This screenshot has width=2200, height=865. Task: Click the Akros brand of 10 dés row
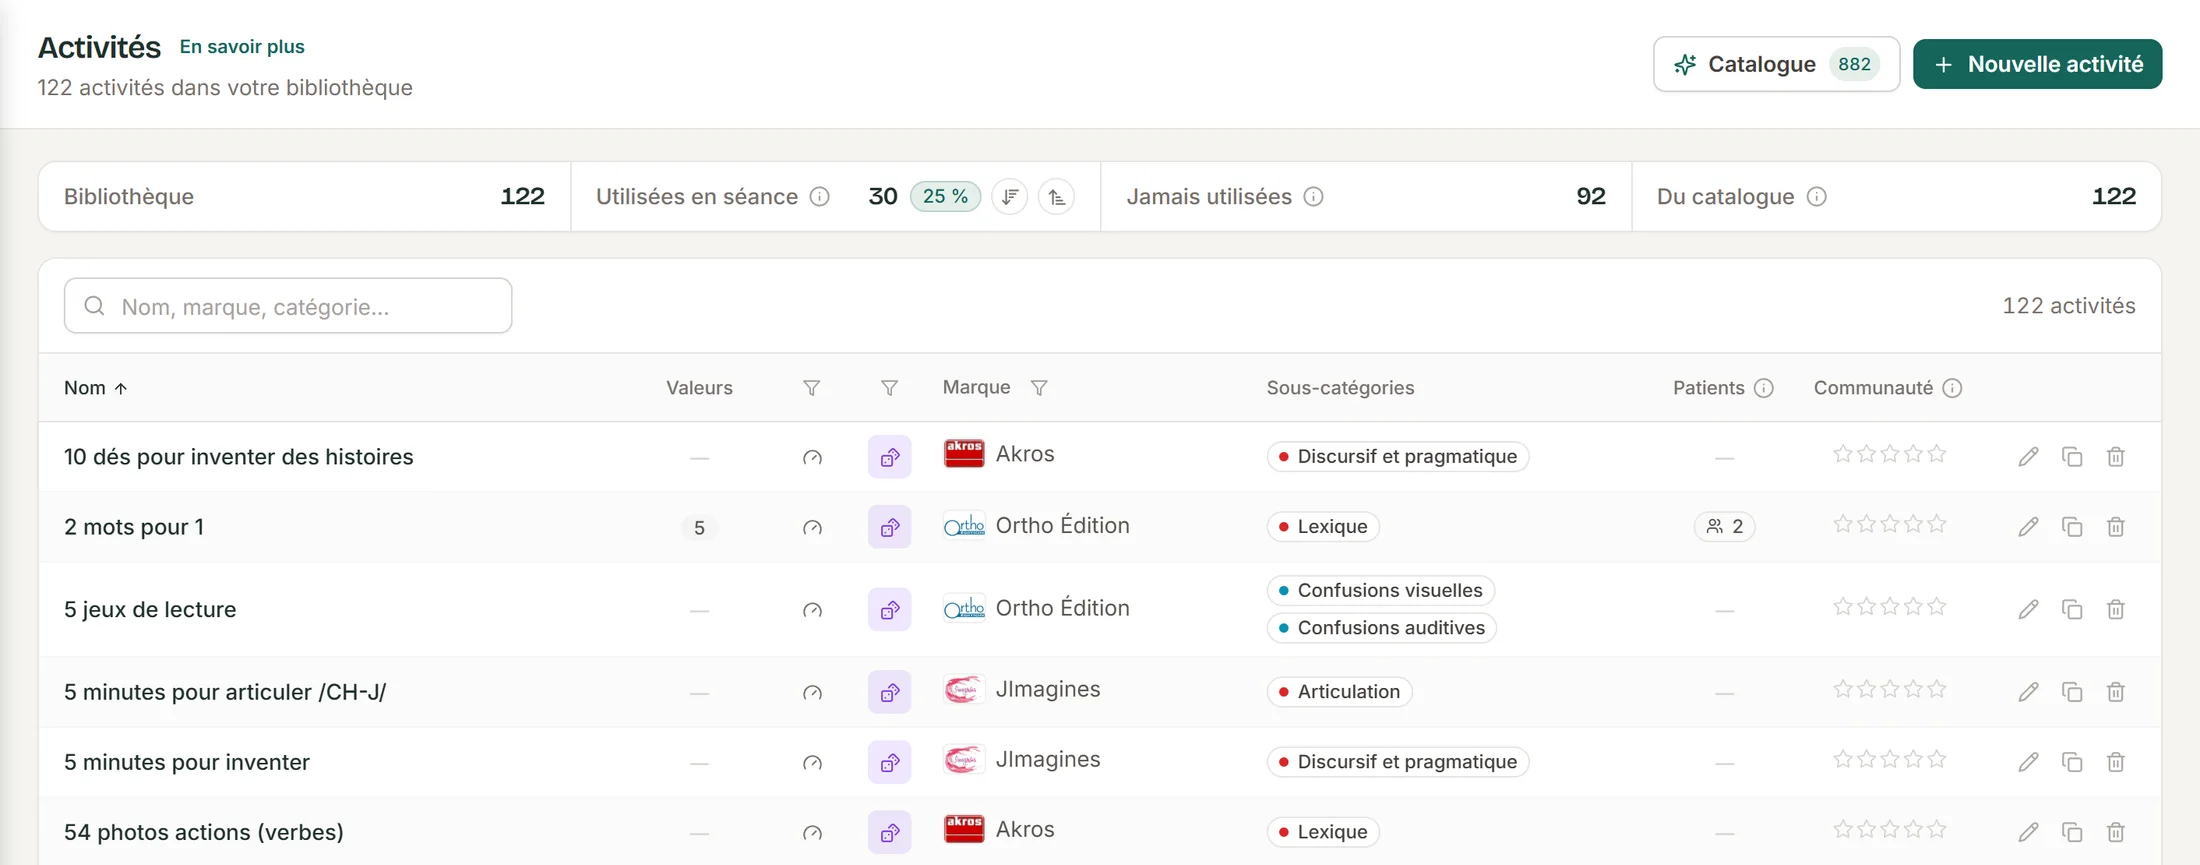[999, 454]
